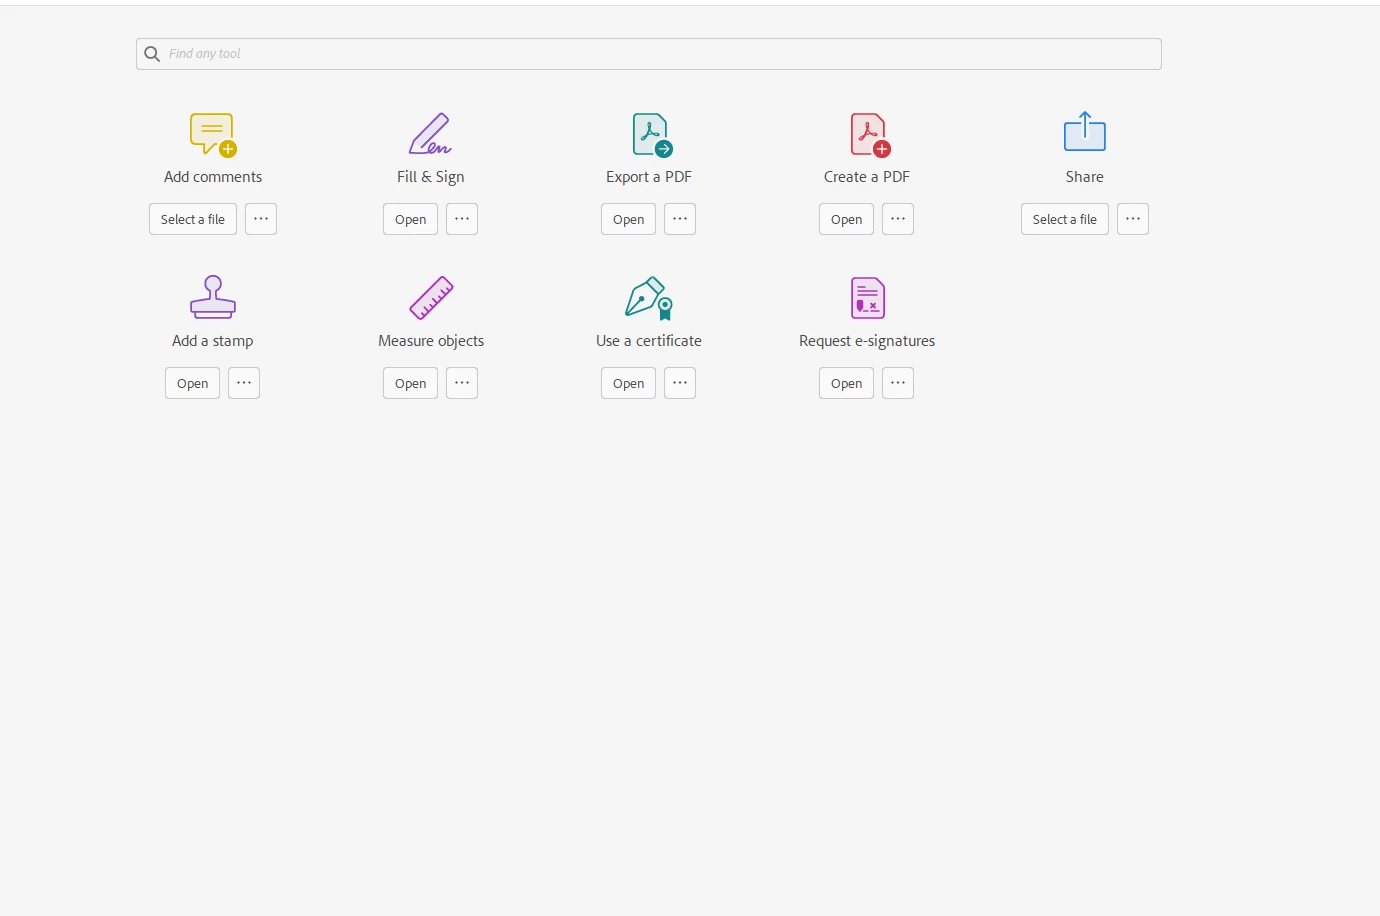Image resolution: width=1380 pixels, height=916 pixels.
Task: Expand more options for Export a PDF
Action: pyautogui.click(x=680, y=219)
